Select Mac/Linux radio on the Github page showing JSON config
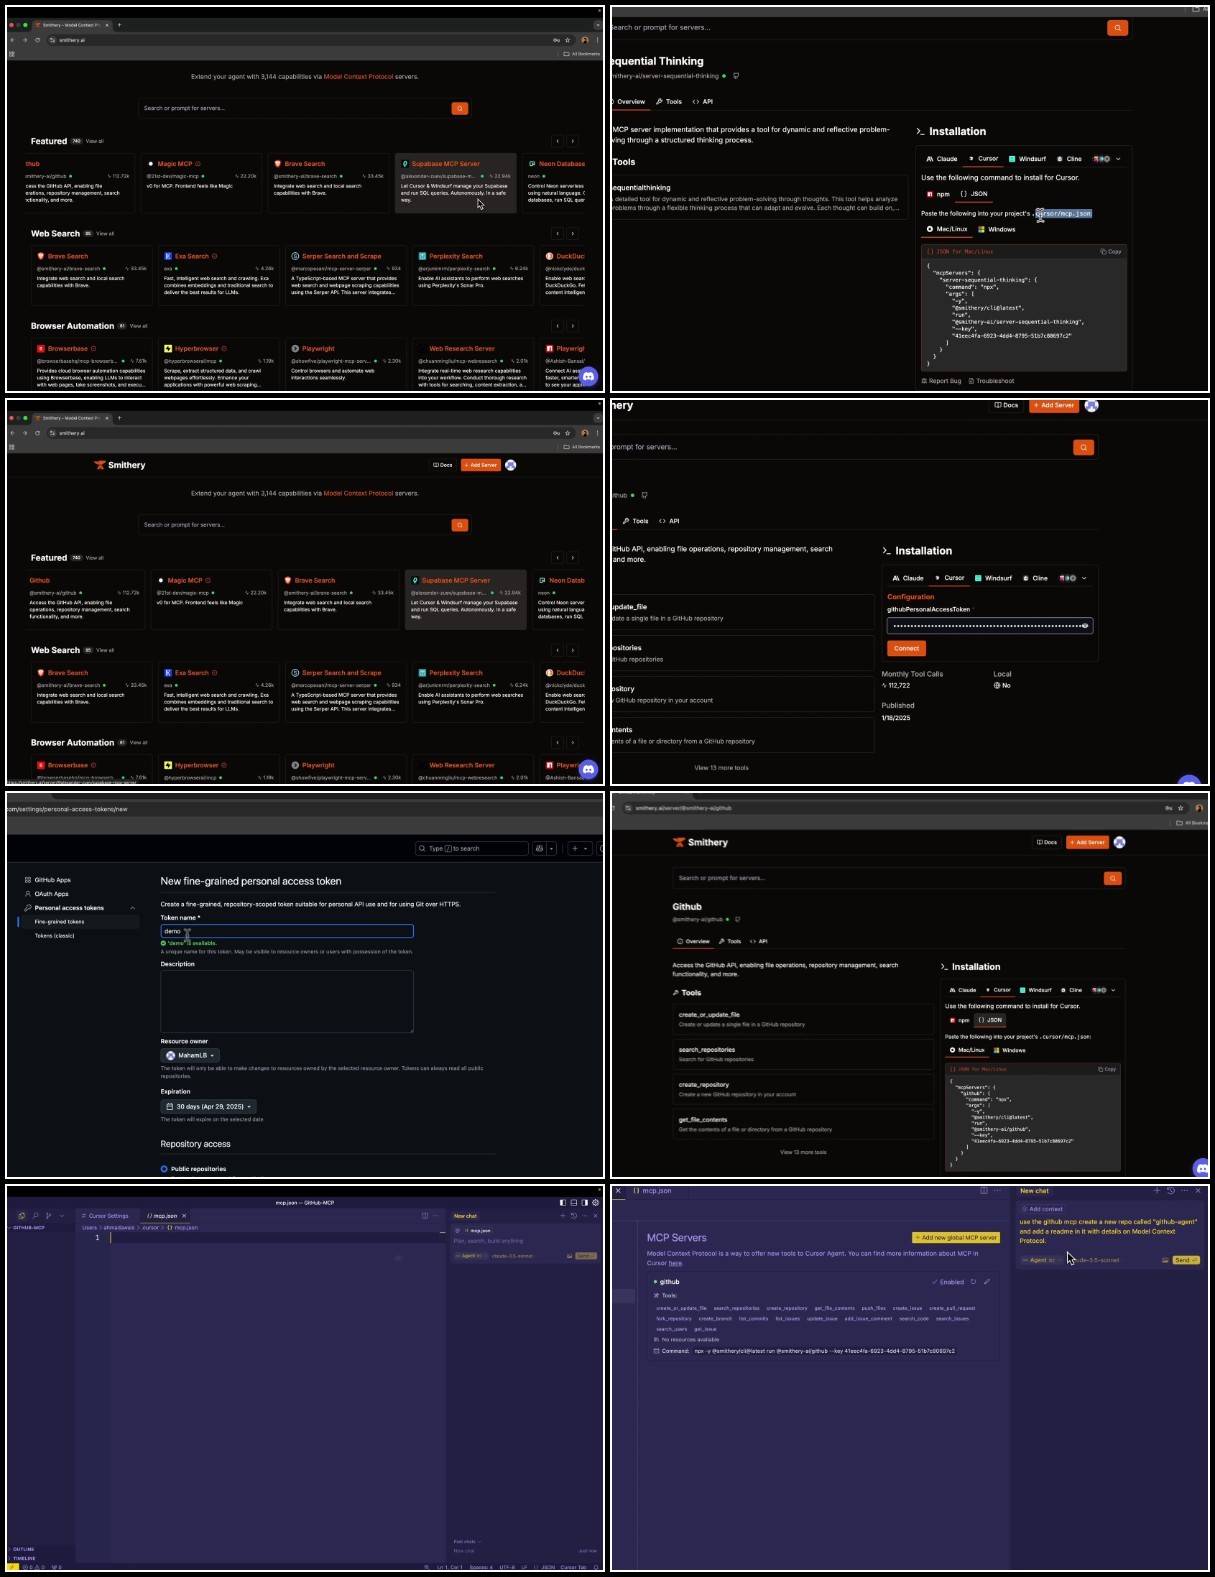This screenshot has width=1215, height=1577. pos(967,1050)
